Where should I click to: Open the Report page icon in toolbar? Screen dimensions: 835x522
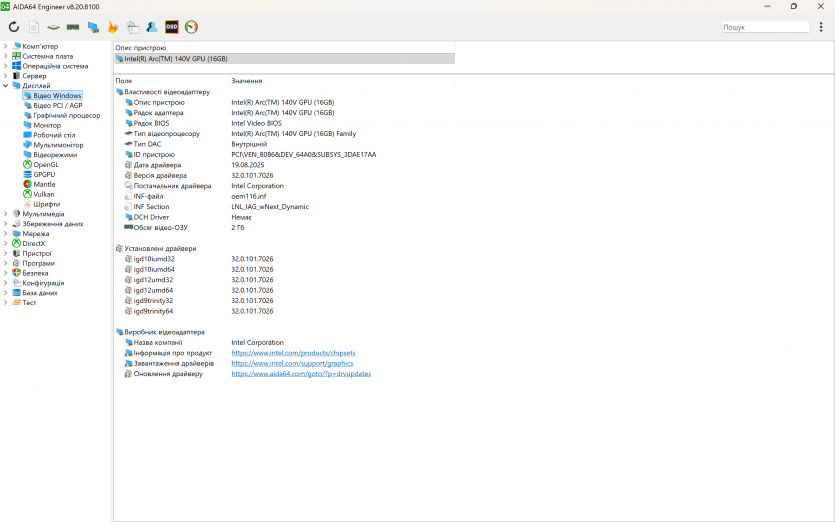click(x=34, y=27)
